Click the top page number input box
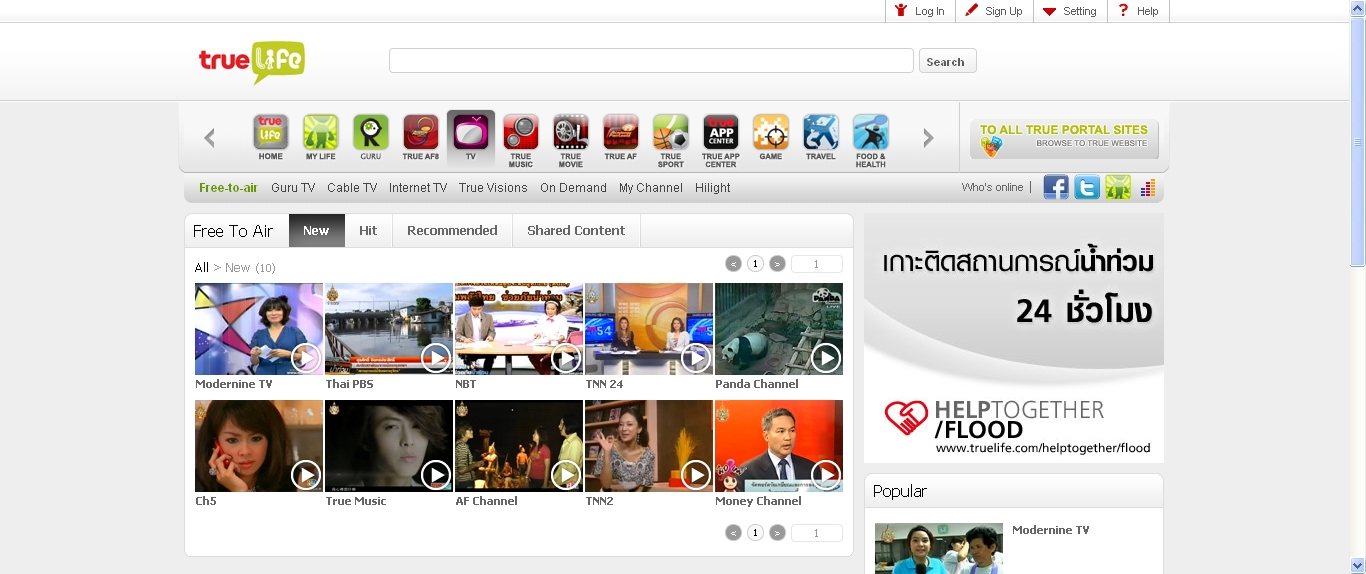This screenshot has height=574, width=1366. (816, 264)
